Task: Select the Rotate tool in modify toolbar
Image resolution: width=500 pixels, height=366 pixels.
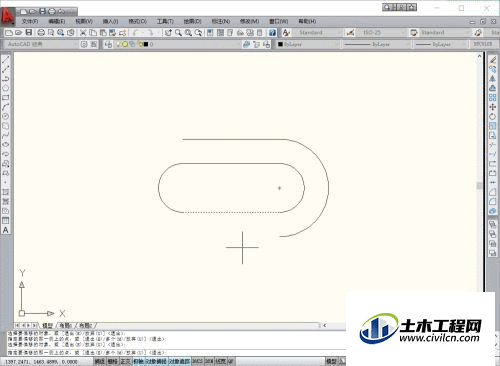Action: 493,116
